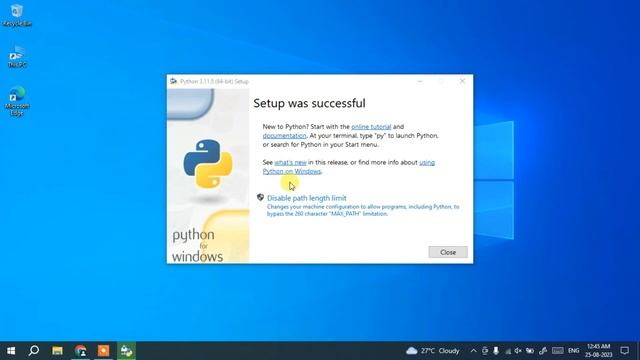Open the touch keyboard tray icon

558,351
